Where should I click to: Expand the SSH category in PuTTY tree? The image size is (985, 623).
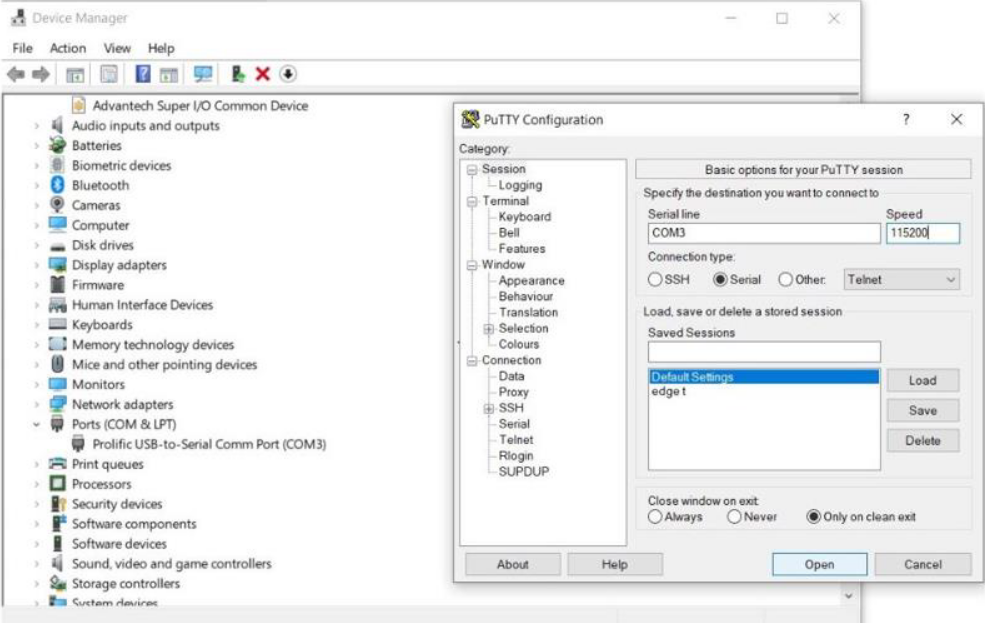tap(489, 408)
